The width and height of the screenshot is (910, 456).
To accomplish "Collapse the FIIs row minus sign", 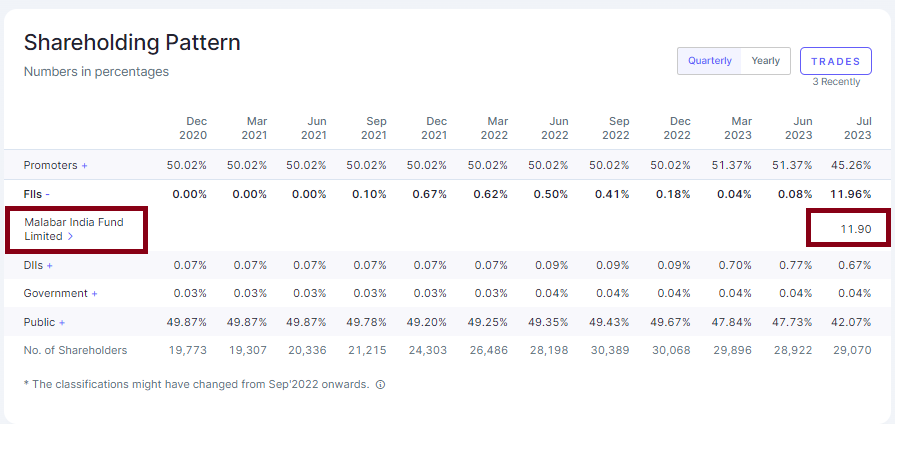I will point(48,195).
